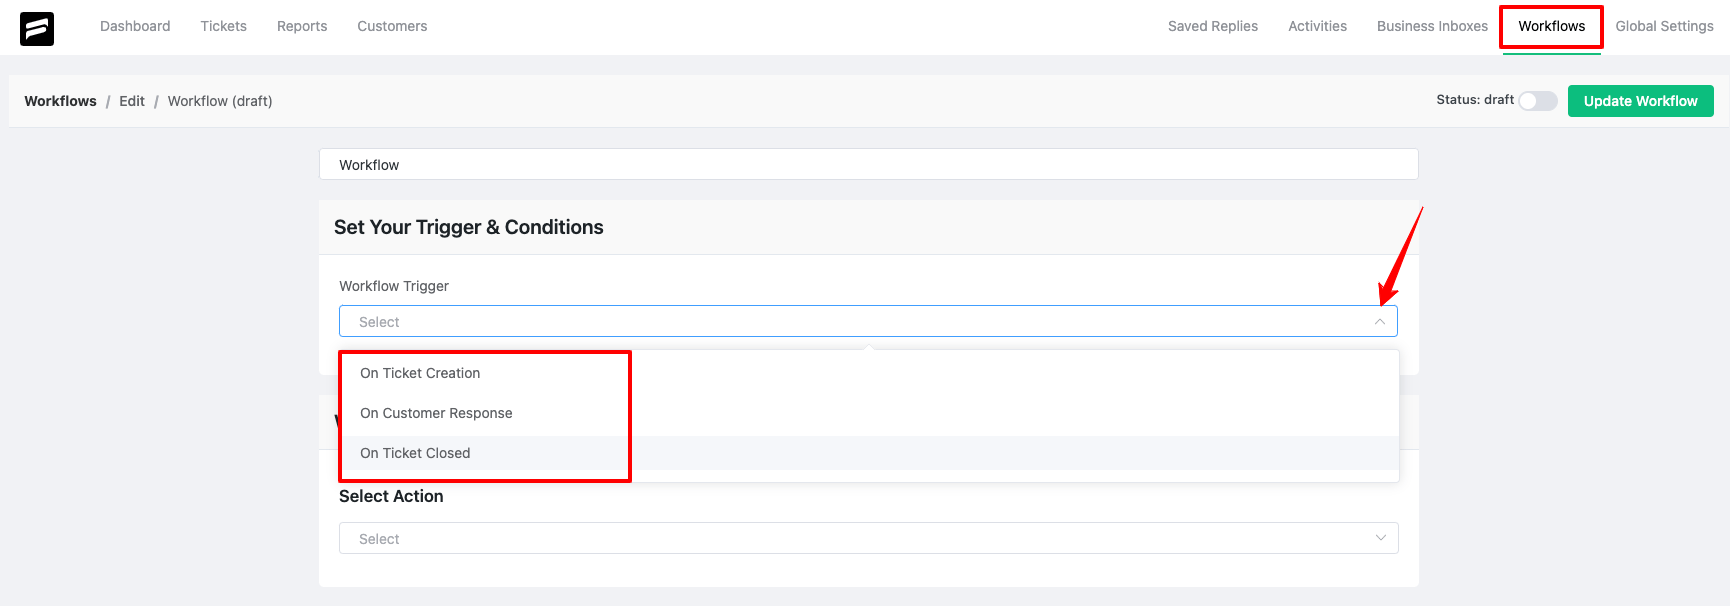
Task: Open the Workflow Trigger select box
Action: point(868,322)
